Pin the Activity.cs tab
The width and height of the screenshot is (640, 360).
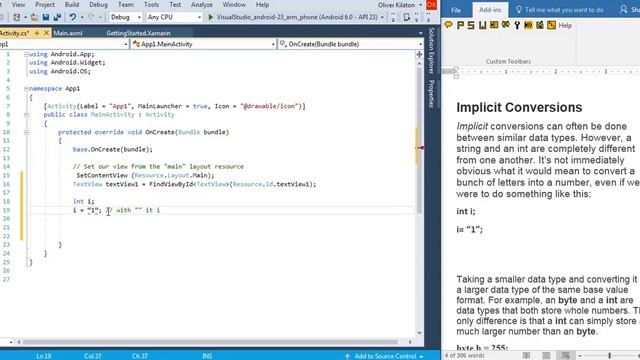[37, 33]
